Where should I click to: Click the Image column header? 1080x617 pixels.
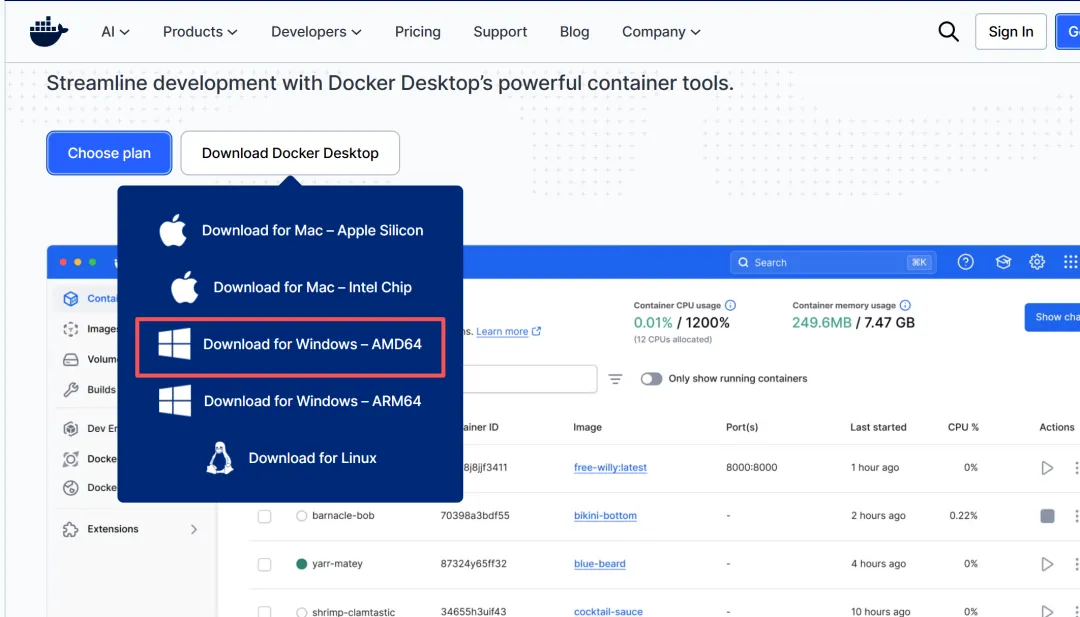point(588,427)
